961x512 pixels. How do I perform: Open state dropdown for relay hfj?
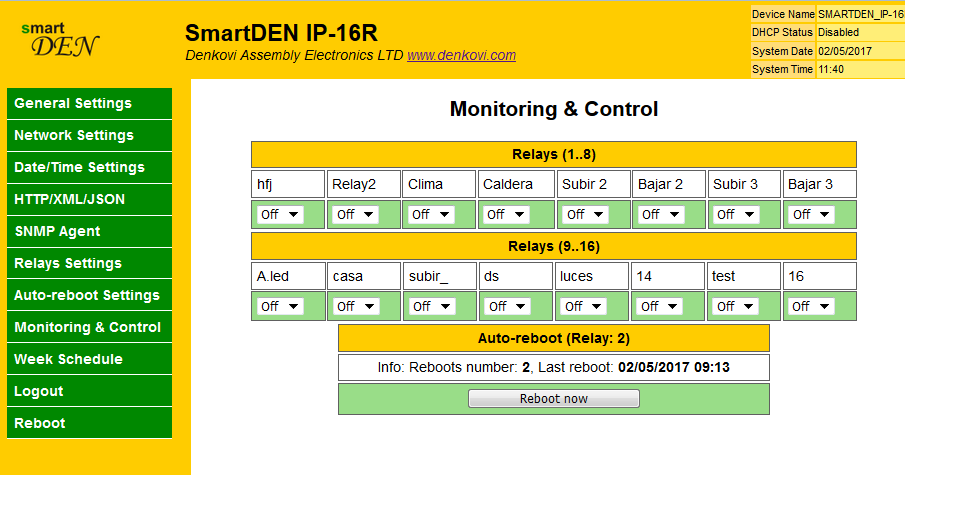tap(280, 215)
